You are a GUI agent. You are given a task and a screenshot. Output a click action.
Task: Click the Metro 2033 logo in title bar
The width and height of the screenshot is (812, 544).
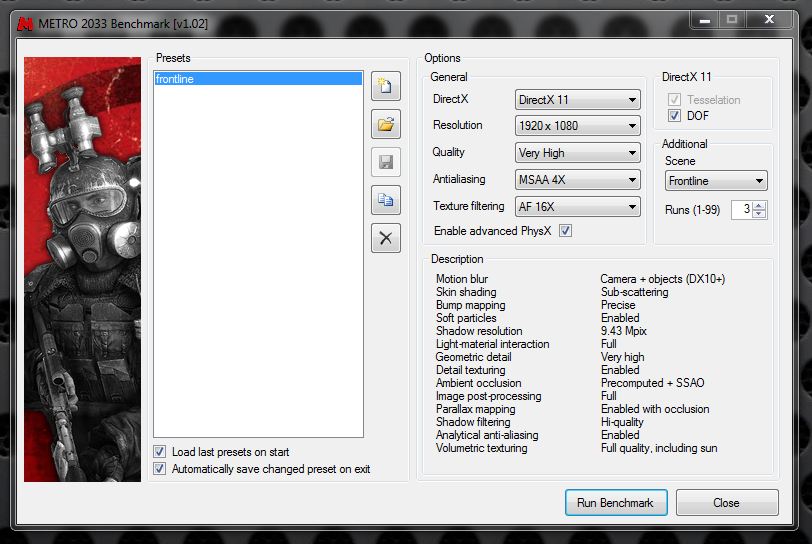pos(25,24)
